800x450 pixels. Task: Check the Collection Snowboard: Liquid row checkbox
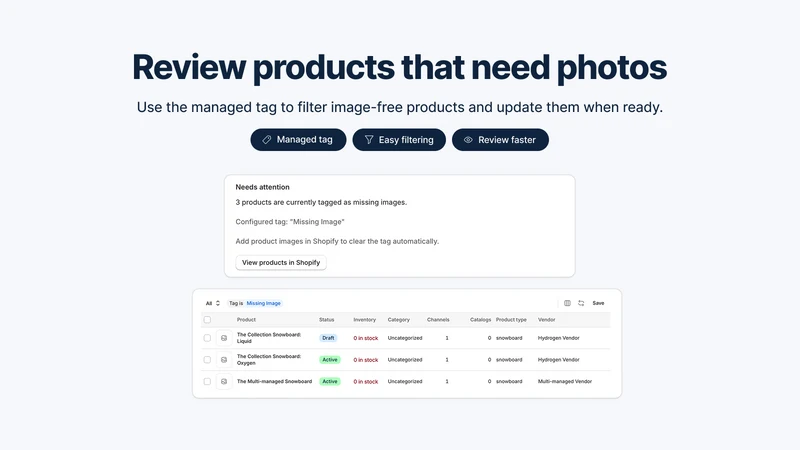(x=207, y=338)
